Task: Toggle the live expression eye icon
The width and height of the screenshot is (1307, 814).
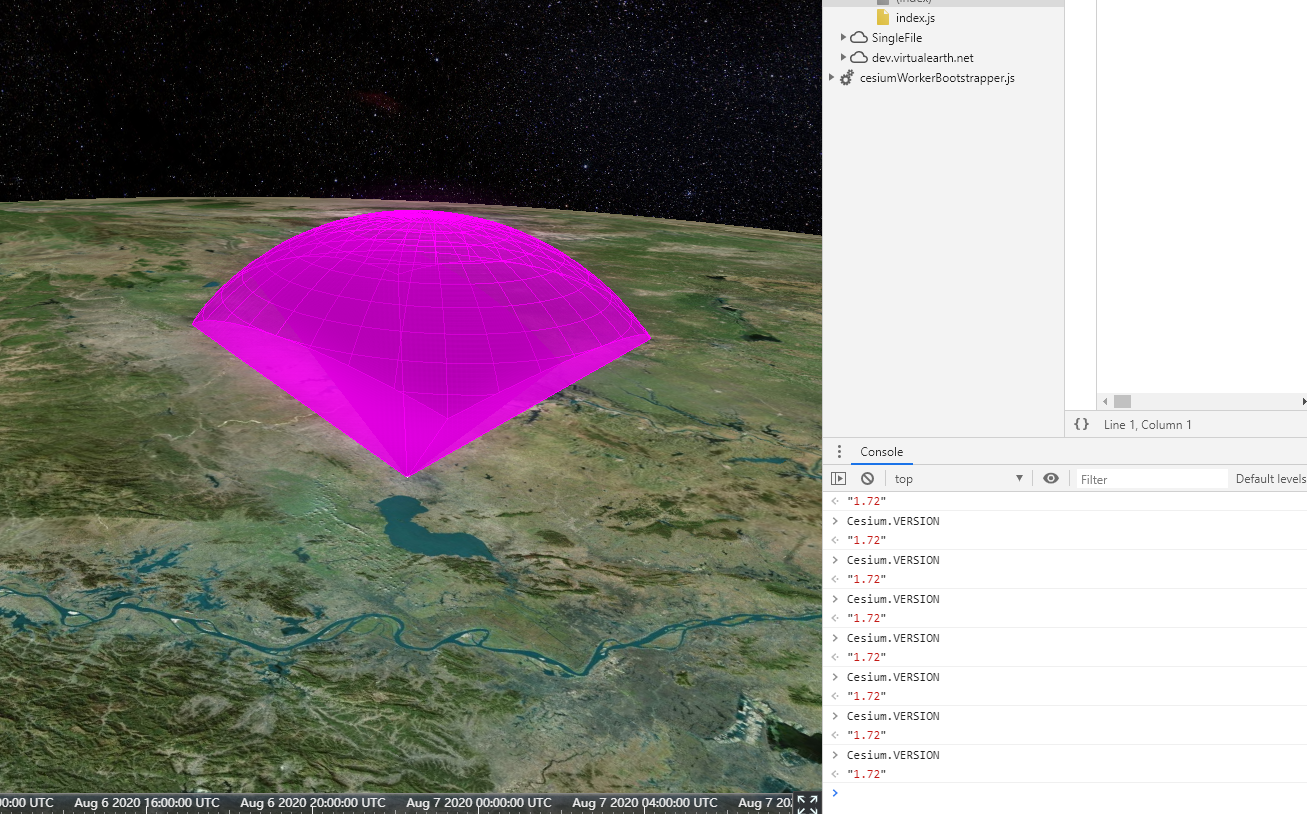Action: [1050, 479]
